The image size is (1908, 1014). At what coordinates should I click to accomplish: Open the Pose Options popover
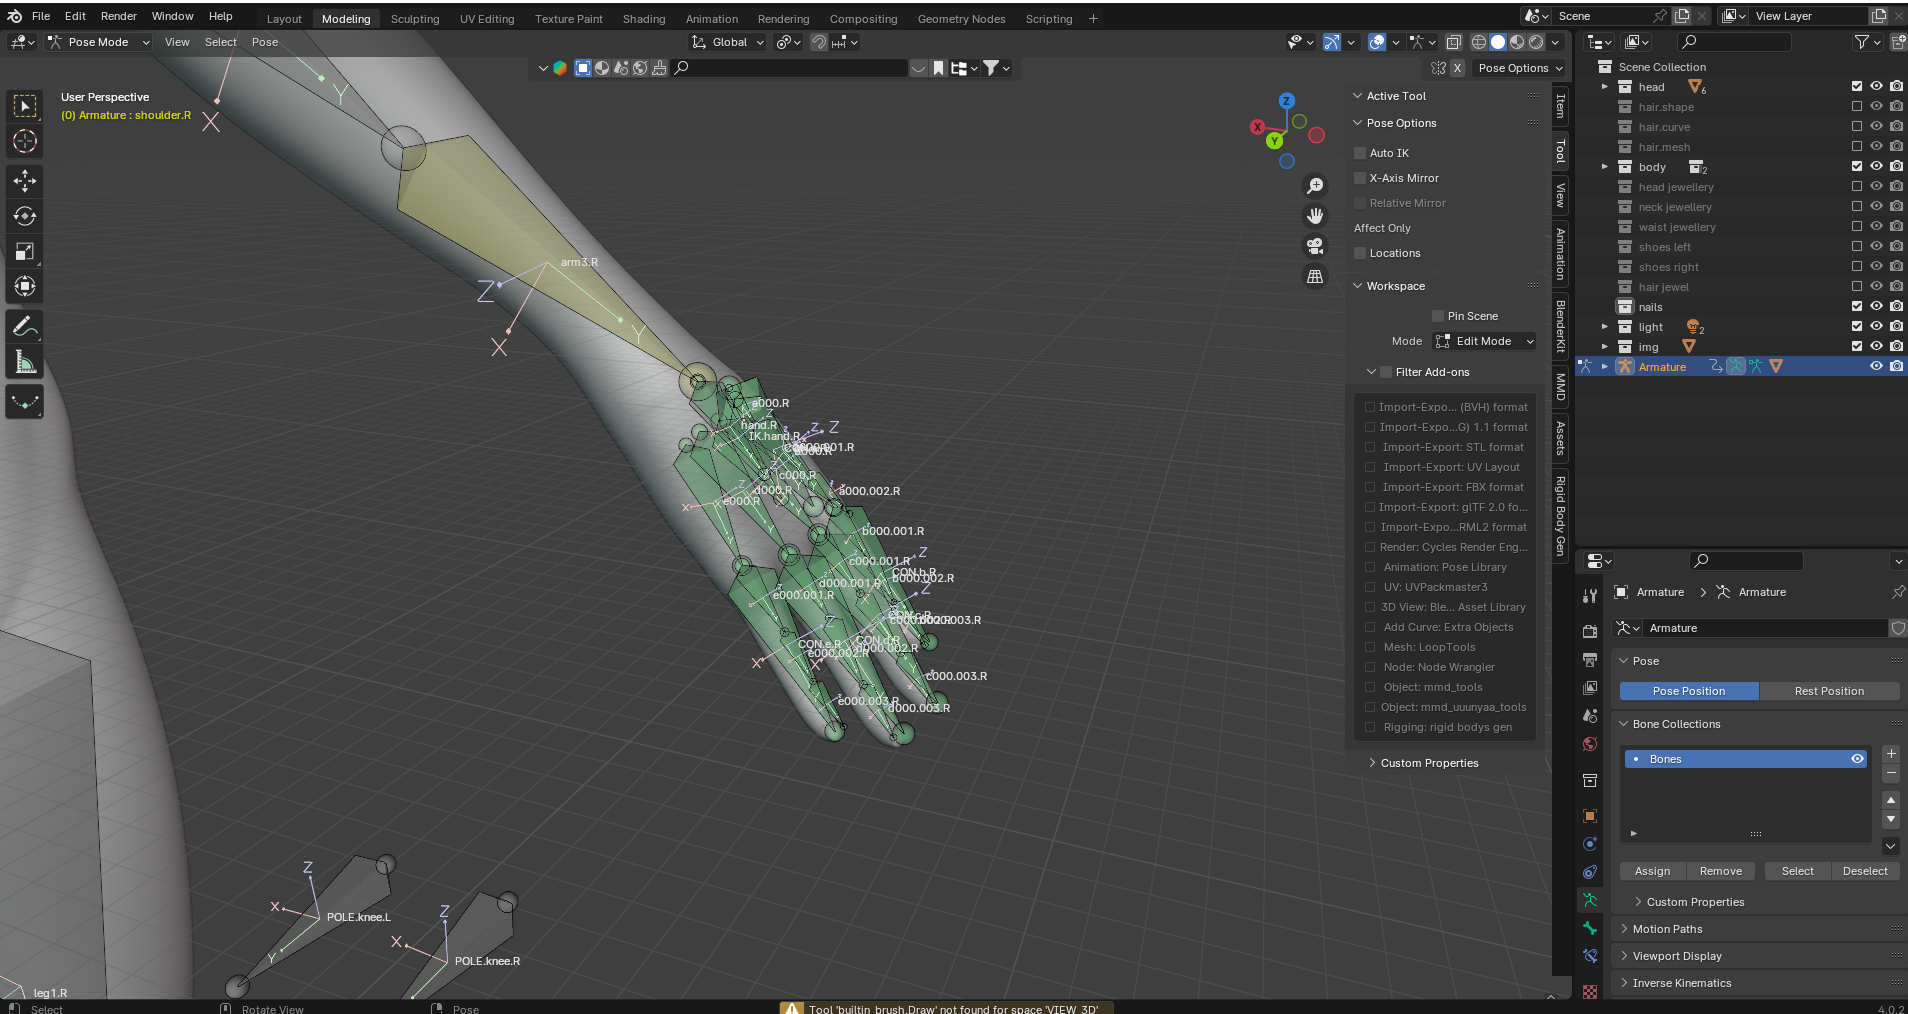[1519, 68]
